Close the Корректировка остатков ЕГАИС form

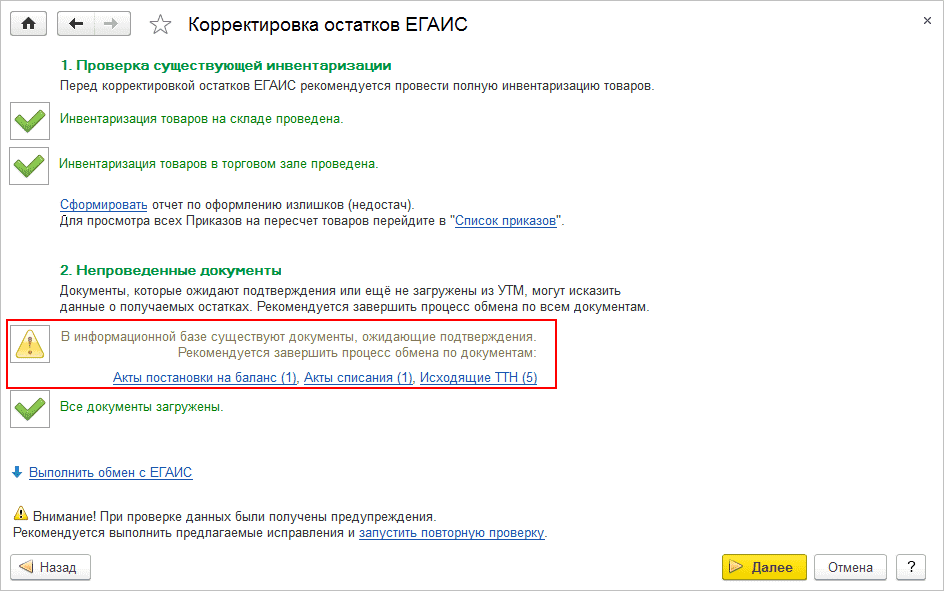pos(923,19)
